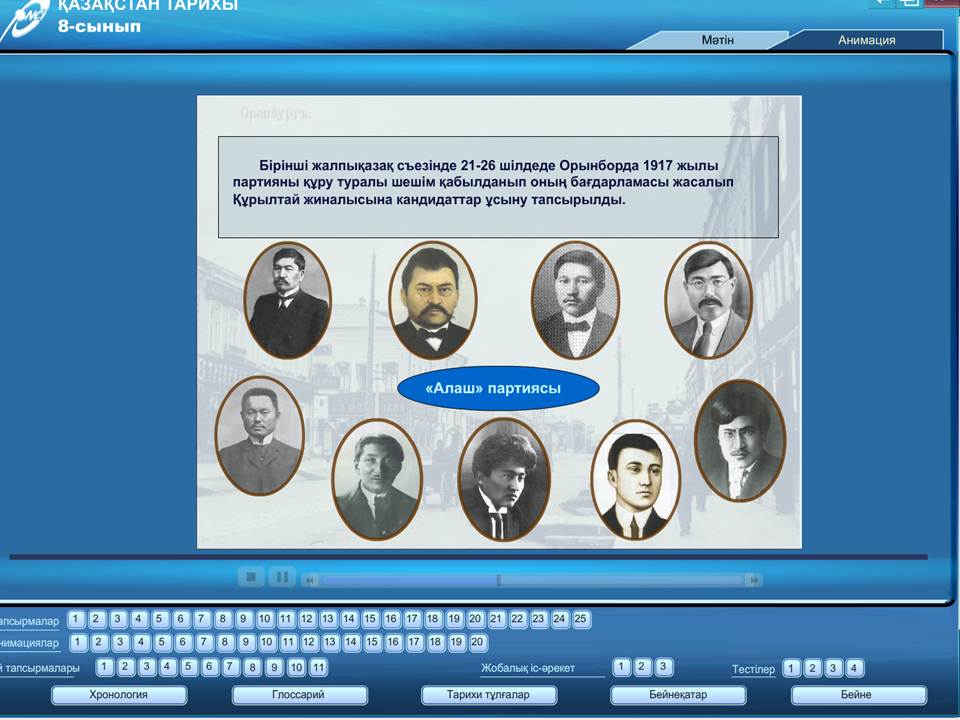The image size is (960, 720).
Task: Open Жобалық іс-әрекет item 1
Action: (x=621, y=667)
